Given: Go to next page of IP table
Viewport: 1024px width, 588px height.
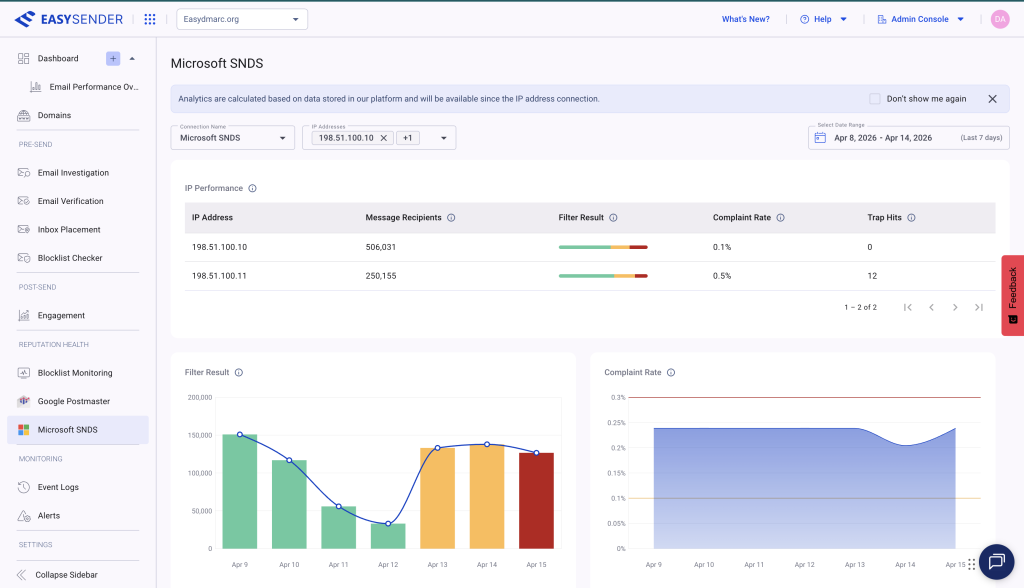Looking at the screenshot, I should [x=955, y=307].
